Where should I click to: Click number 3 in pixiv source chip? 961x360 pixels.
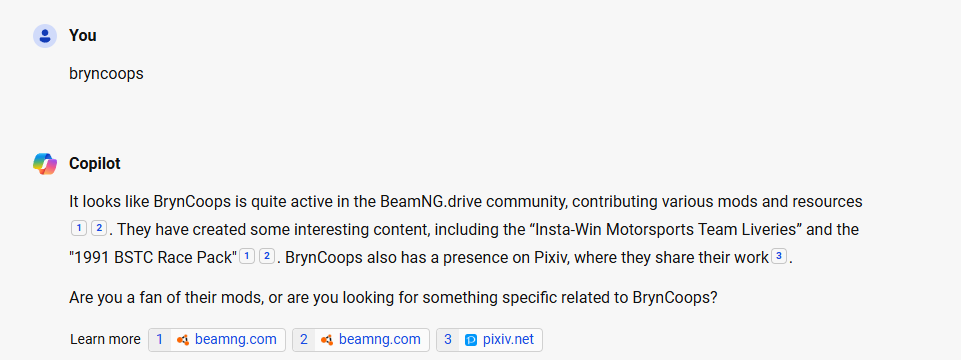[x=448, y=340]
